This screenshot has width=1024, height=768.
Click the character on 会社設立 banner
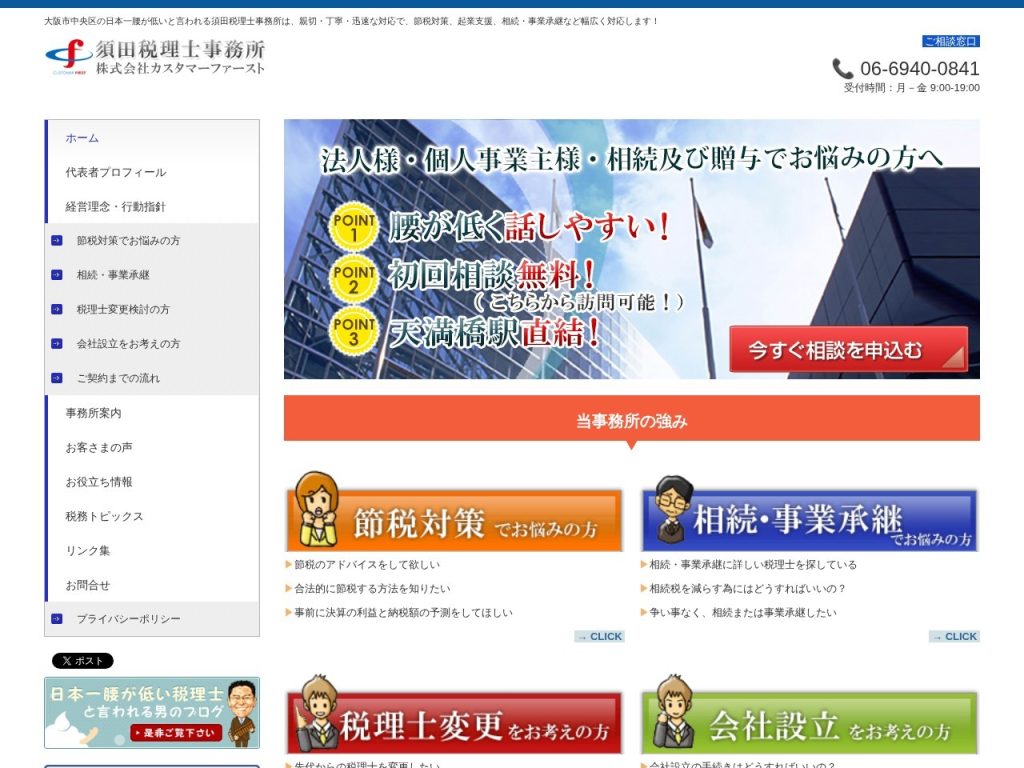pyautogui.click(x=675, y=713)
